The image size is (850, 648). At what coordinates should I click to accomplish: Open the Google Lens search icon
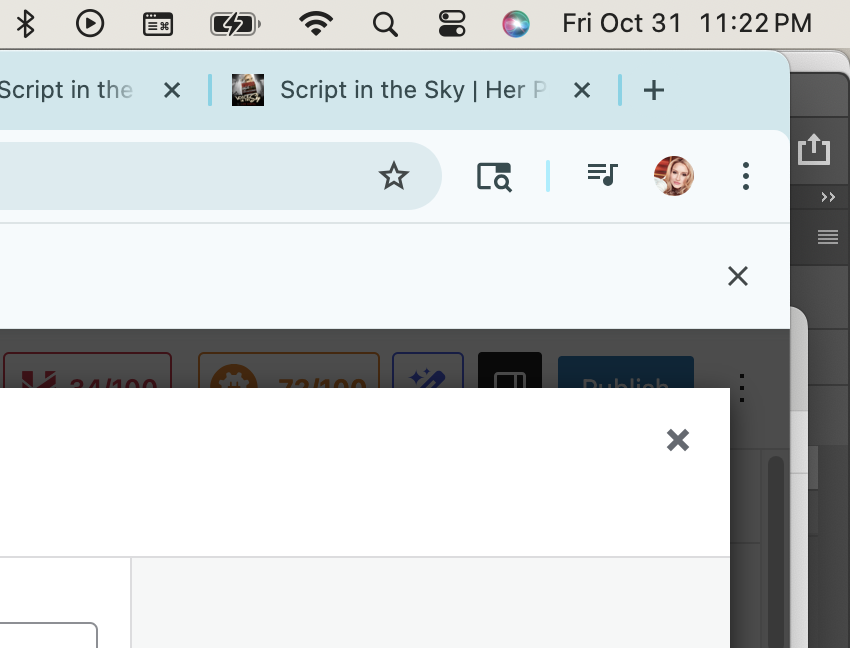pyautogui.click(x=494, y=177)
